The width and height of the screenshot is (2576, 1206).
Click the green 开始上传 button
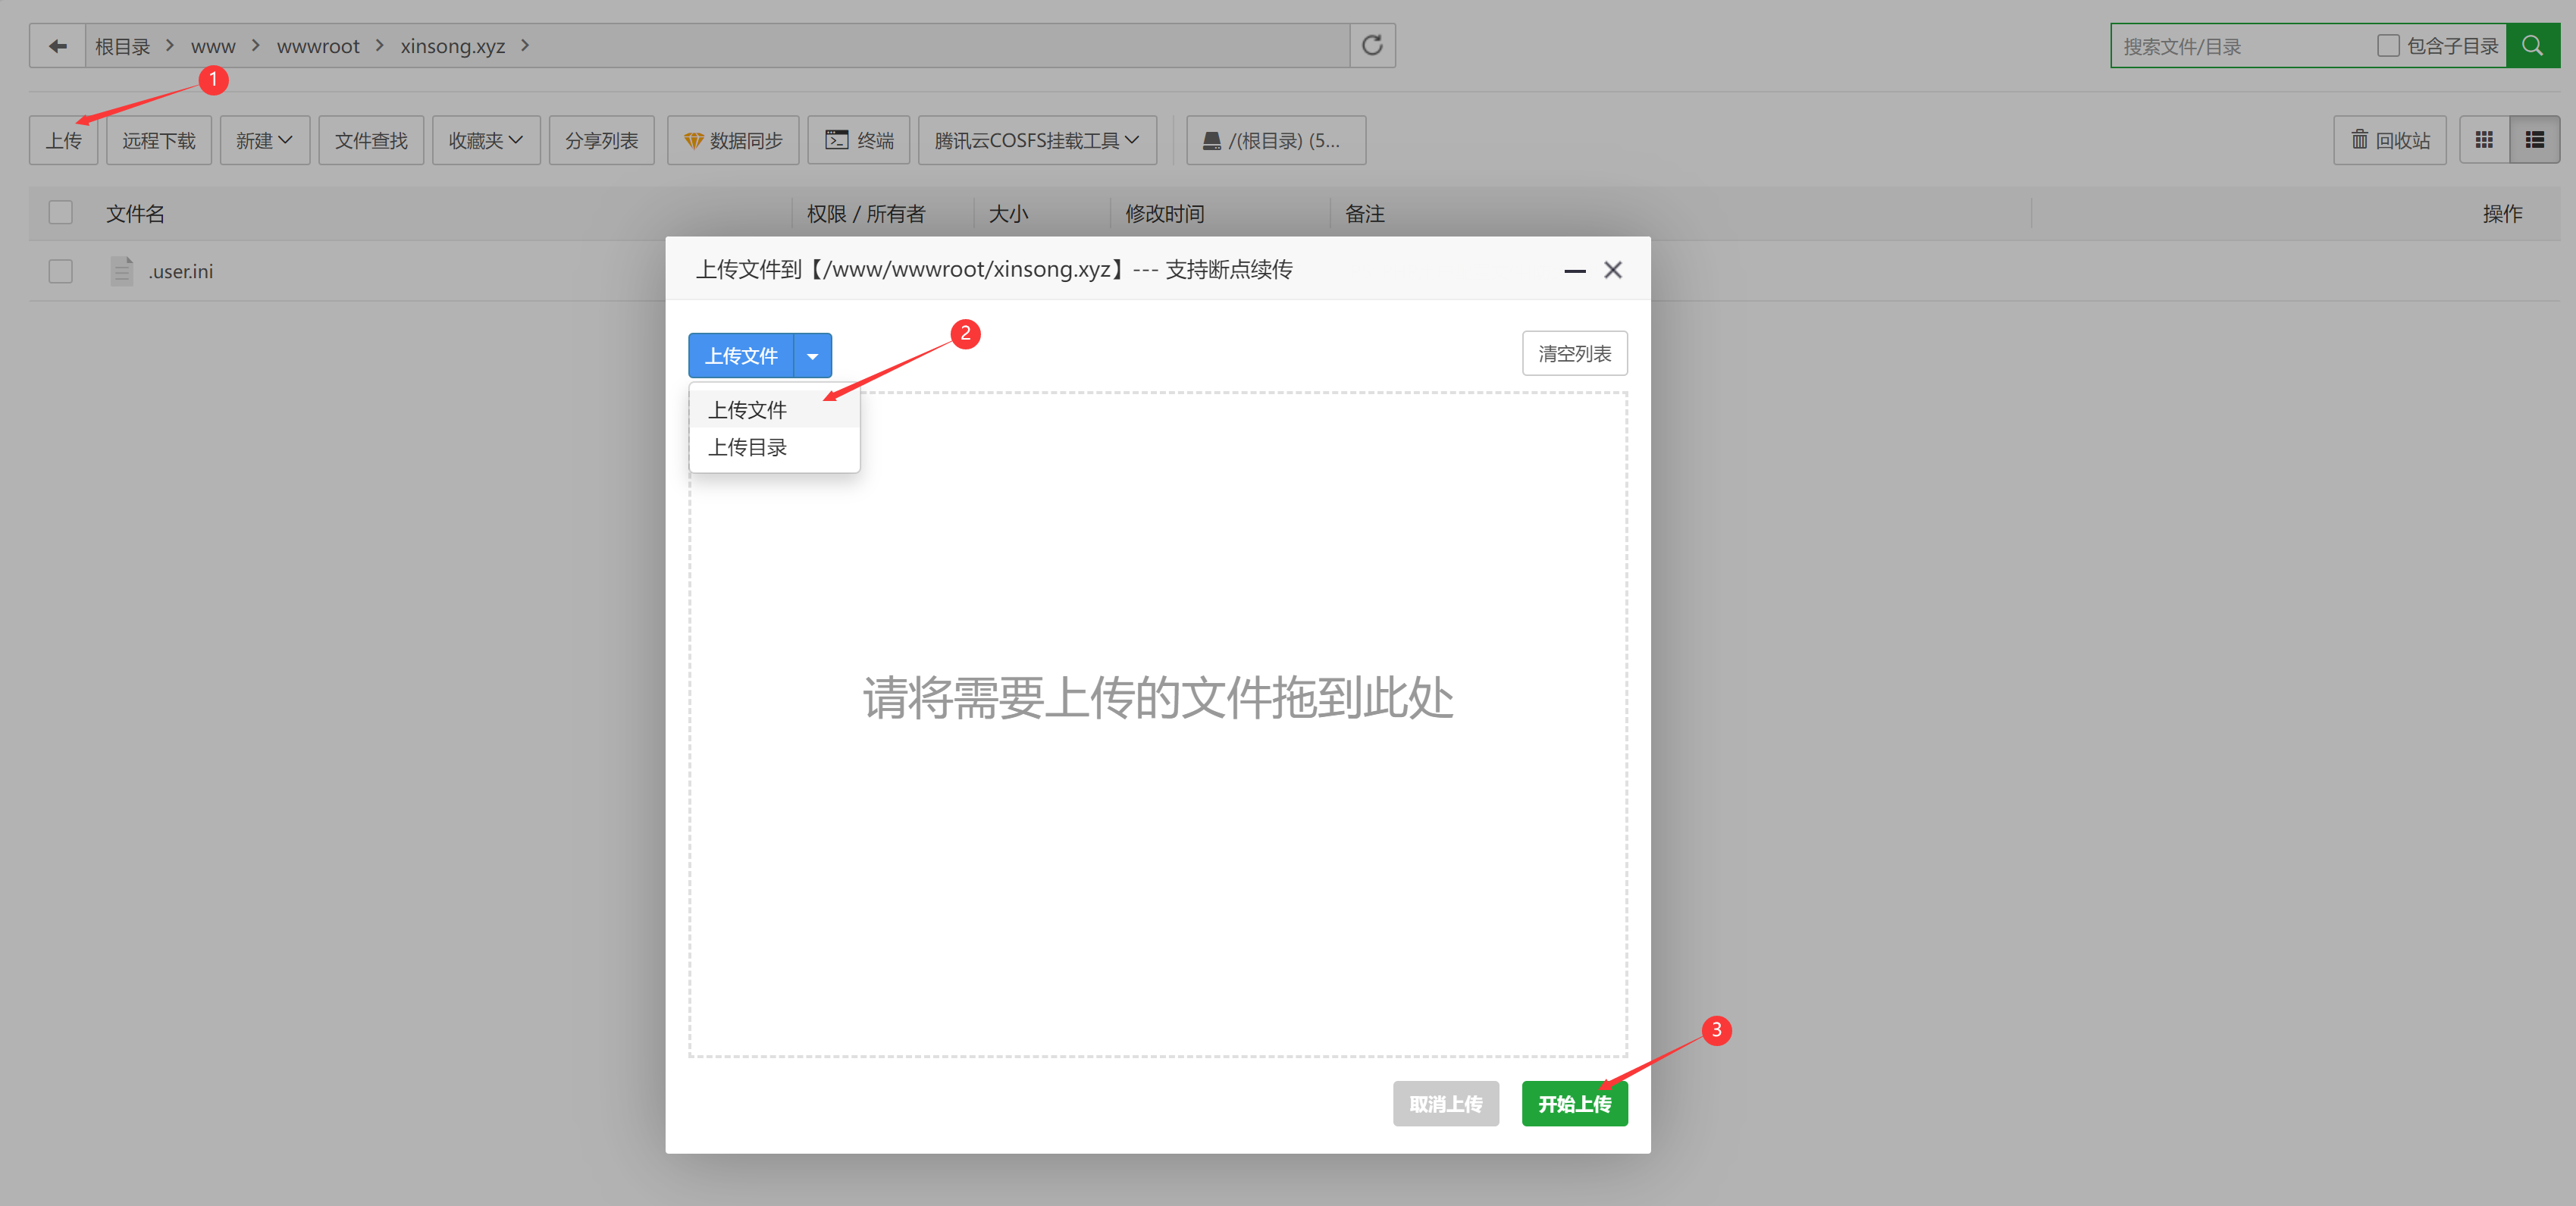click(1574, 1104)
